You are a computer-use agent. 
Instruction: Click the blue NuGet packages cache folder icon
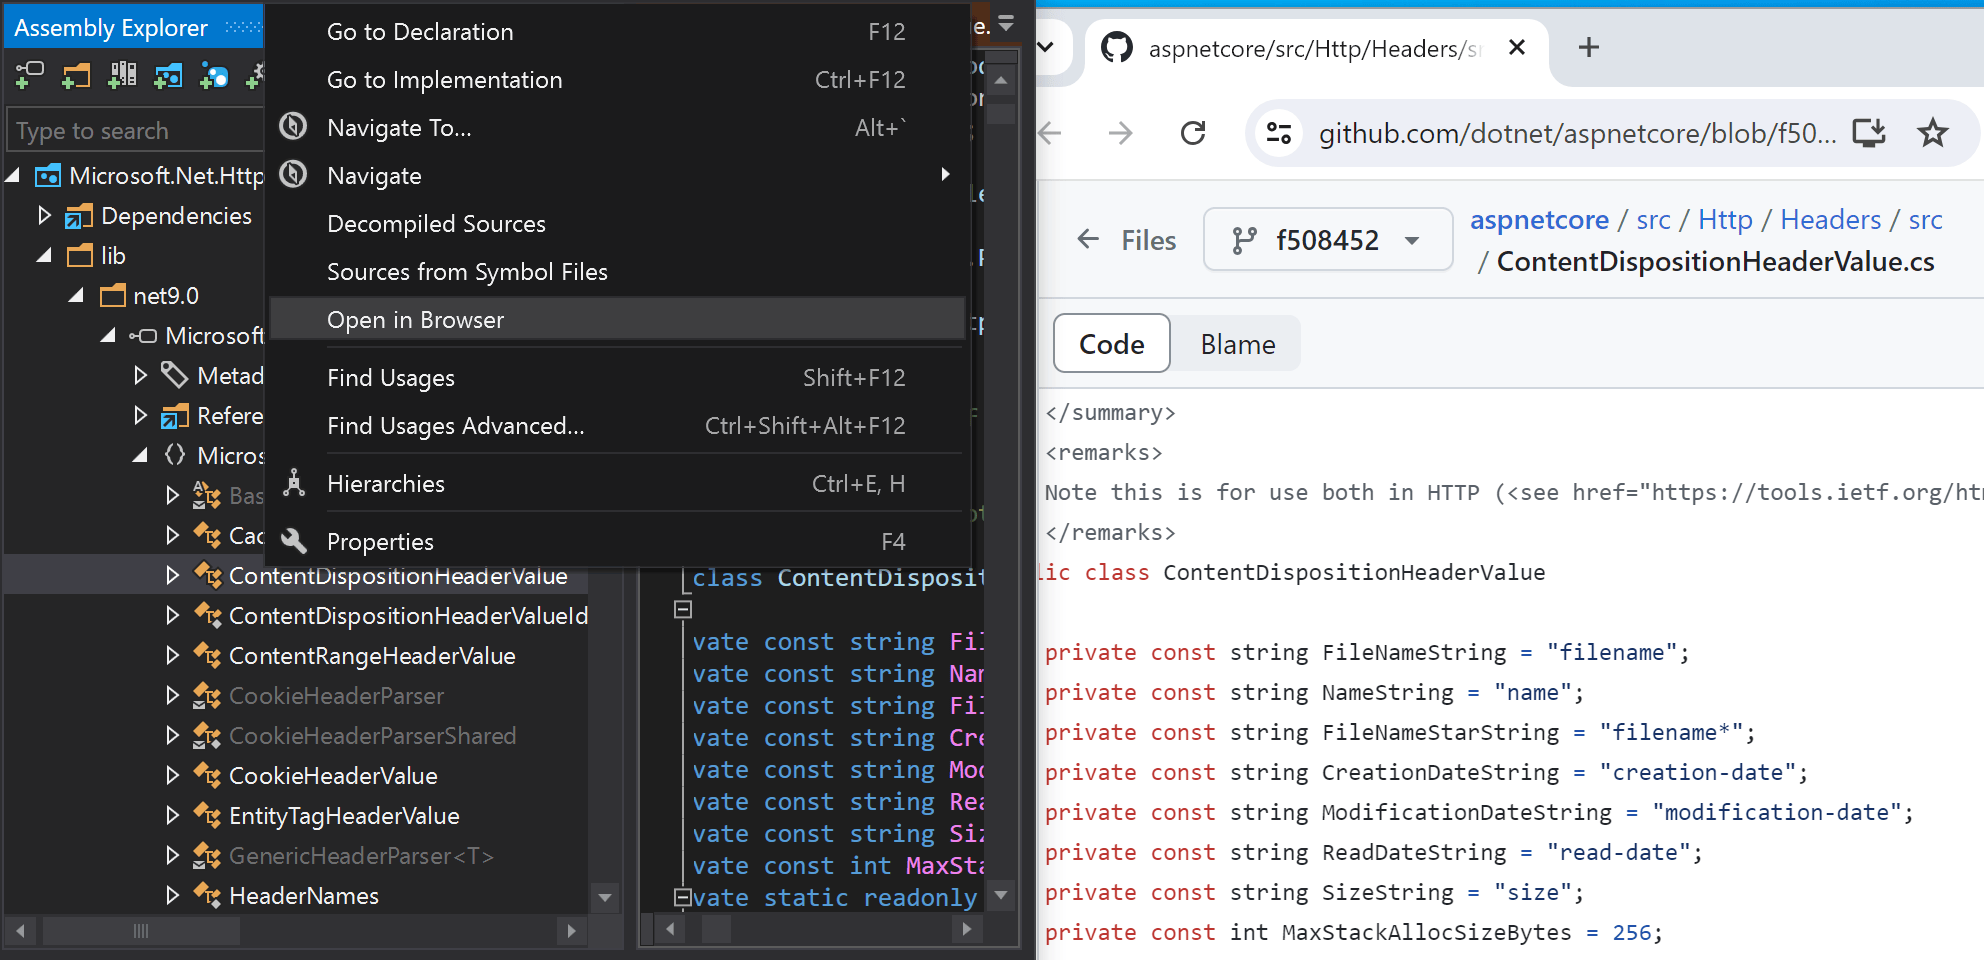coord(168,75)
